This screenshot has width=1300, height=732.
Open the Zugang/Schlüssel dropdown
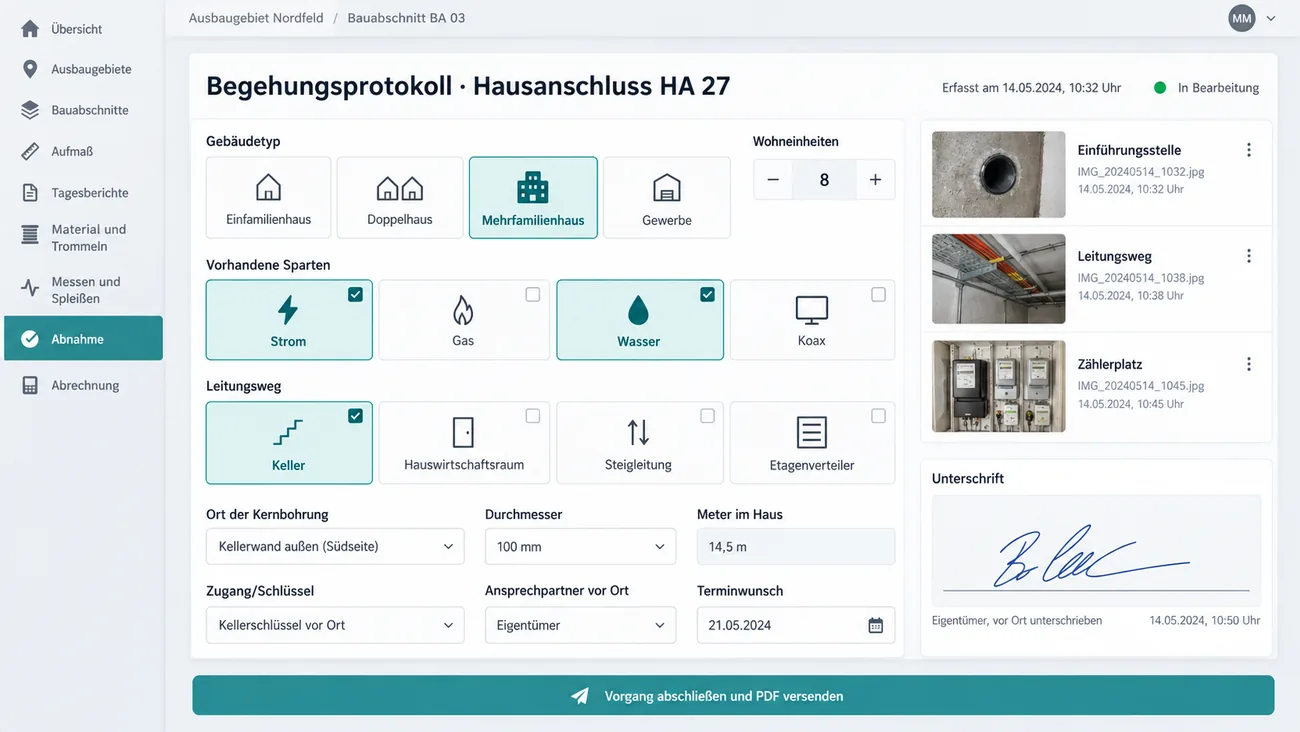coord(335,625)
